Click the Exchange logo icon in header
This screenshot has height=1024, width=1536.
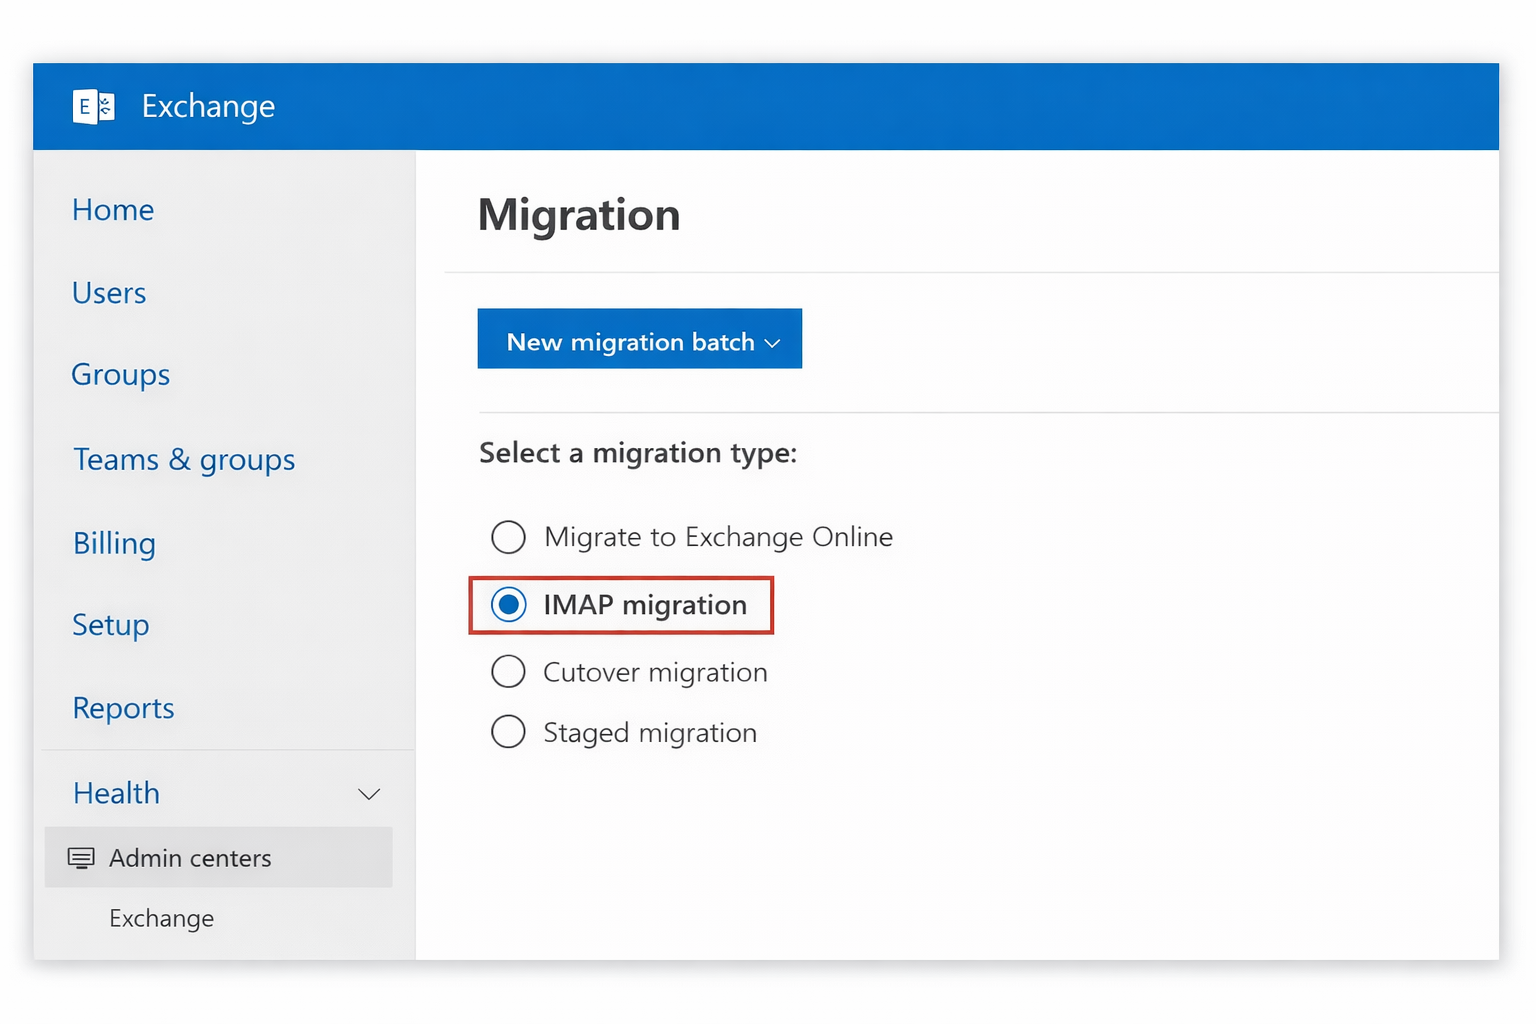(94, 106)
